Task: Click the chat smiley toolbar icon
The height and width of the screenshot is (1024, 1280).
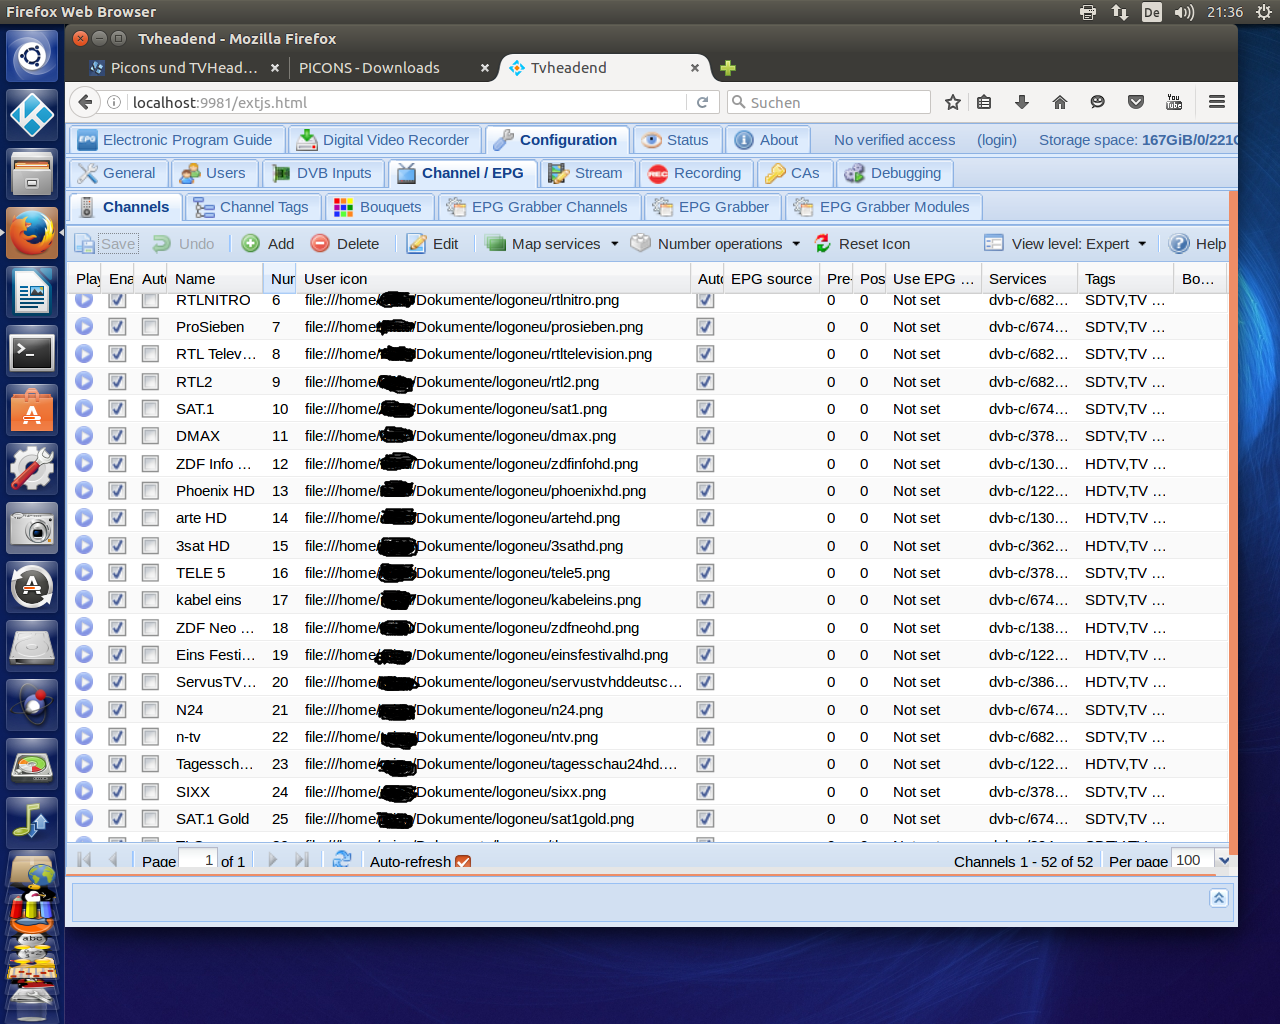Action: point(1098,102)
